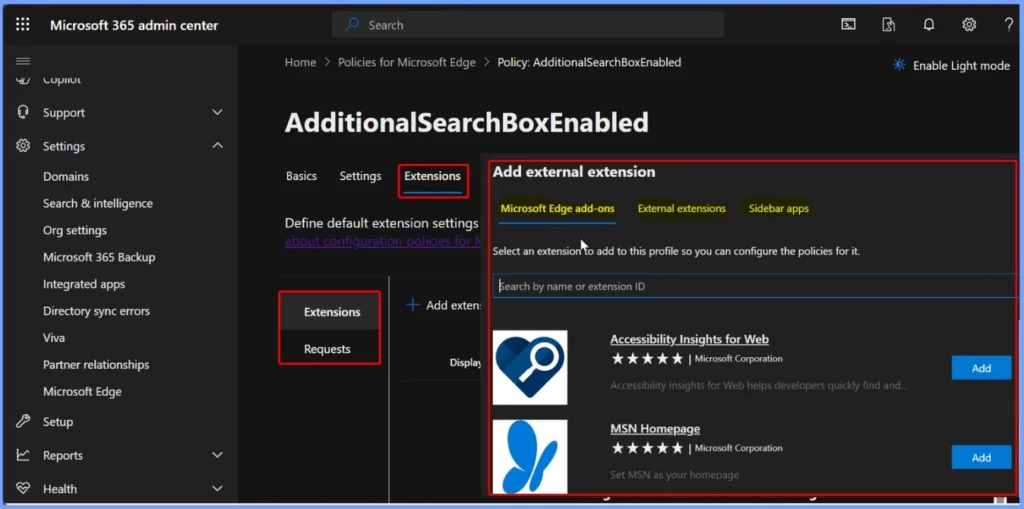Open Microsoft 365 Backup

pyautogui.click(x=99, y=257)
